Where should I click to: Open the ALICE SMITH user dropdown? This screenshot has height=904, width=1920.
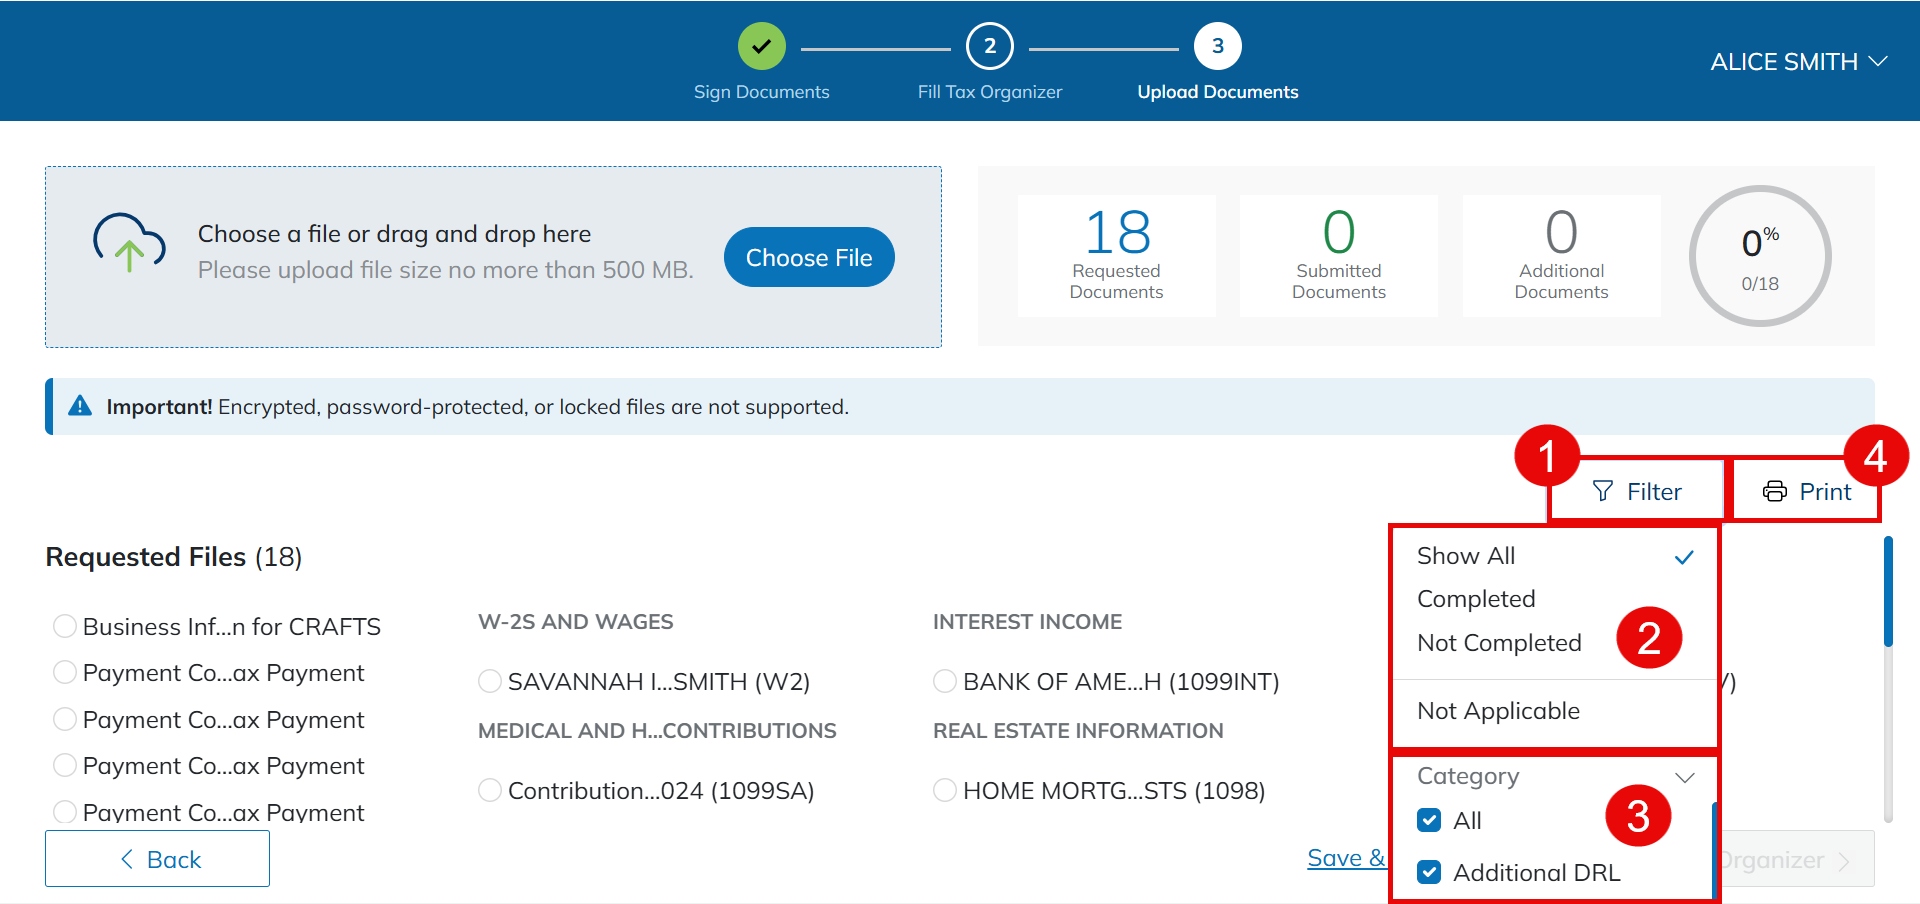(1797, 62)
